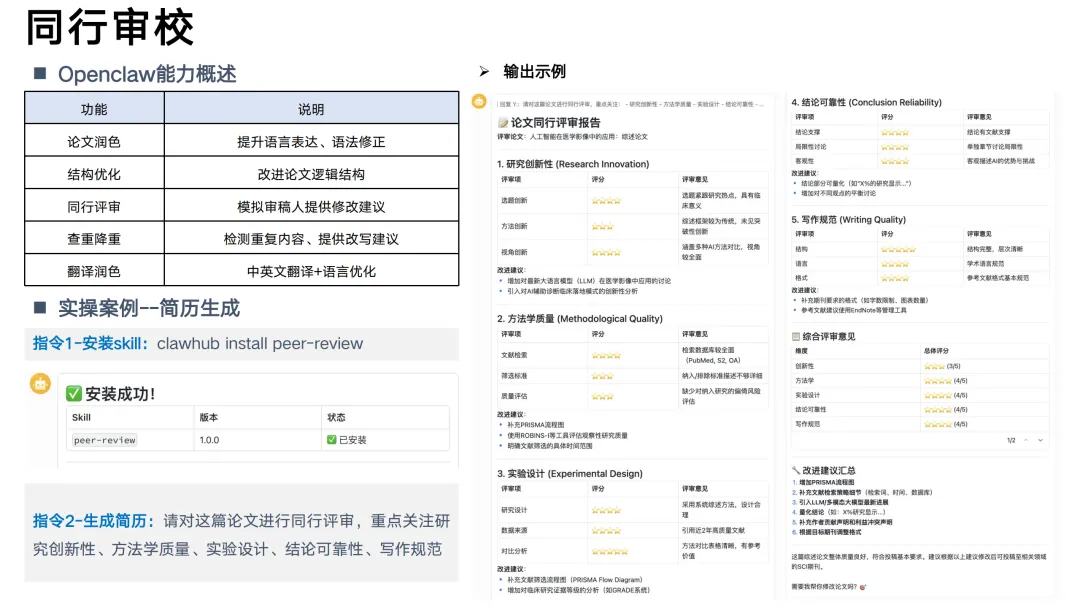1080x608 pixels.
Task: Click suggestion 6. 根据目标期刊调整格式
Action: 826,532
